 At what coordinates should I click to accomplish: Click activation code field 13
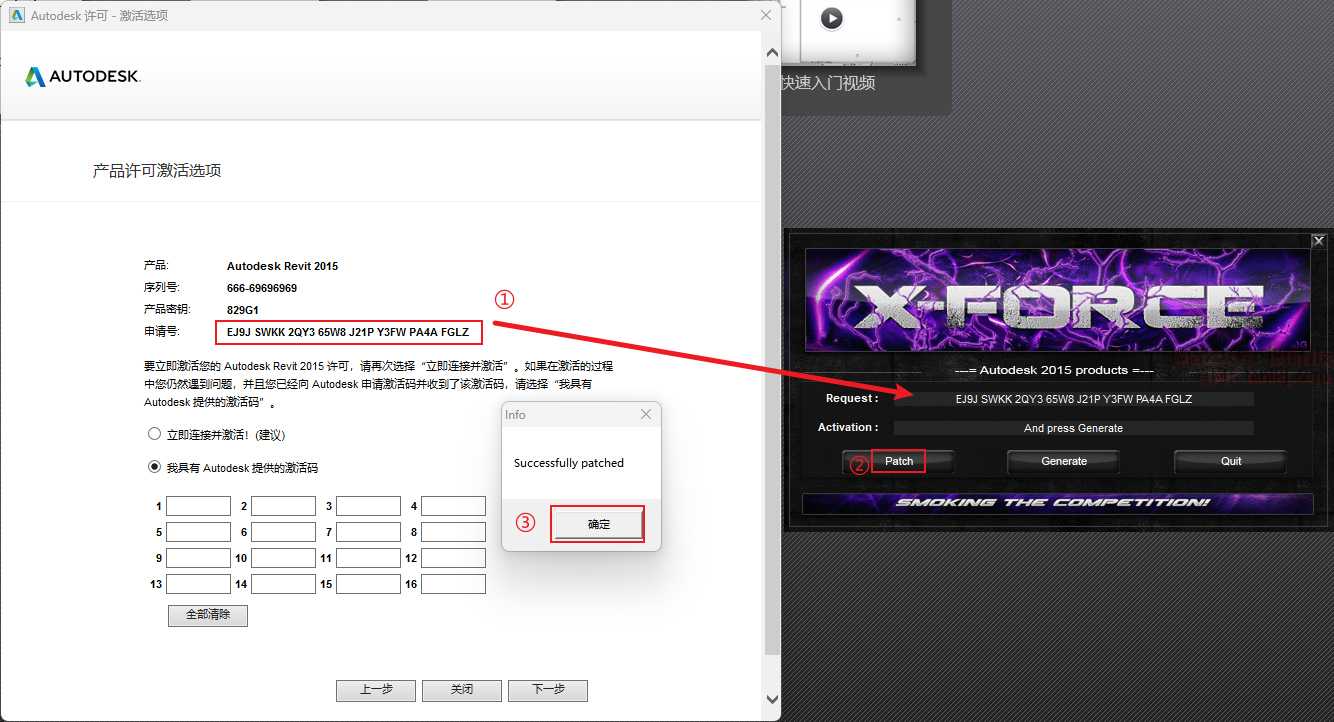coord(198,584)
